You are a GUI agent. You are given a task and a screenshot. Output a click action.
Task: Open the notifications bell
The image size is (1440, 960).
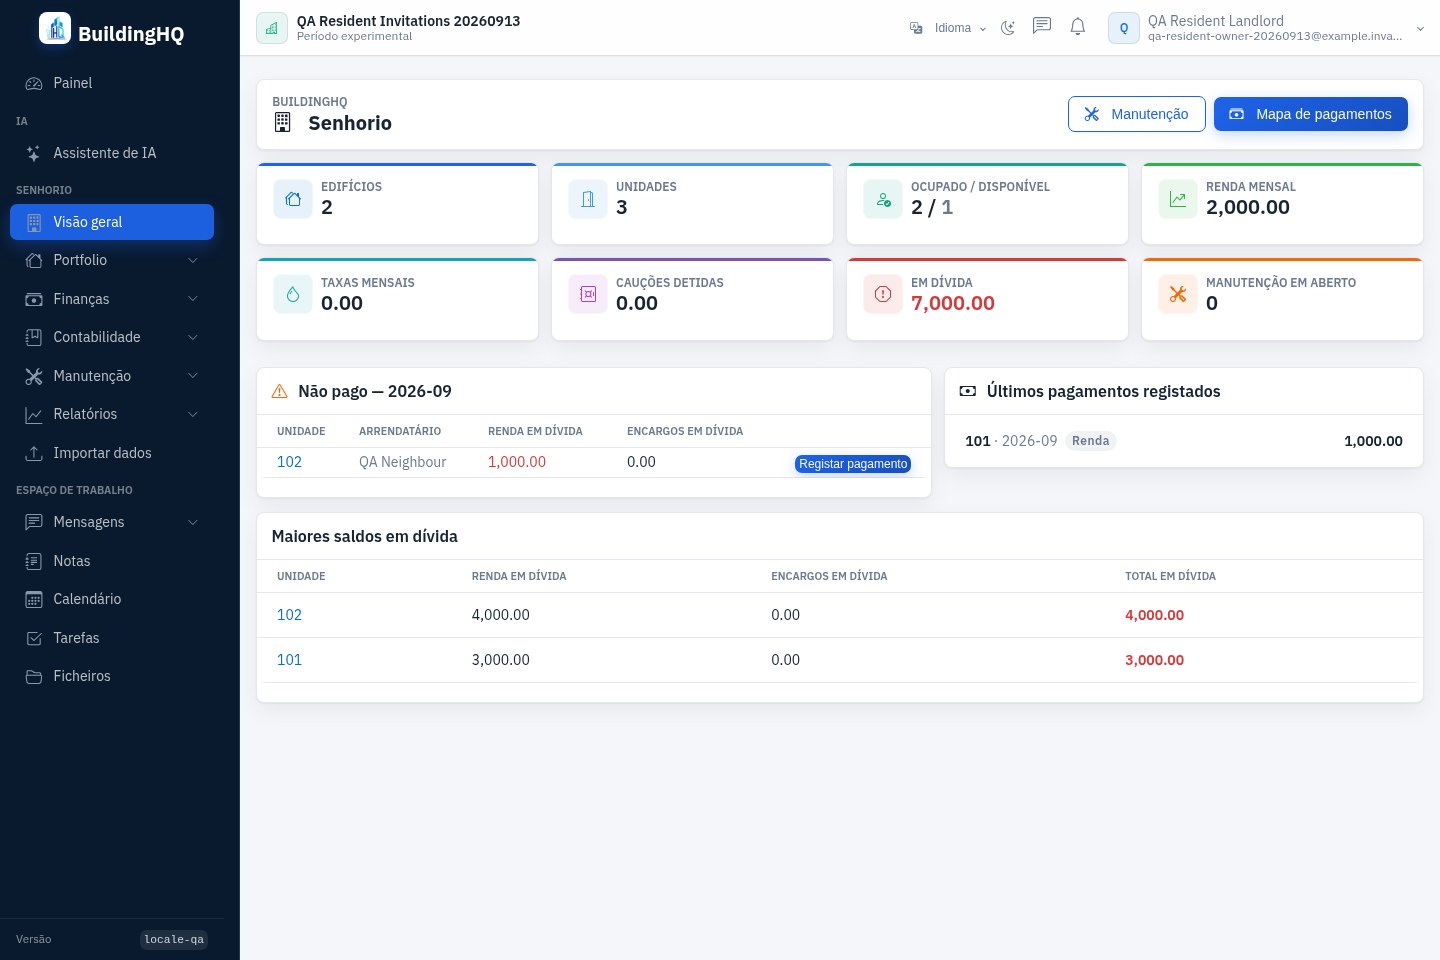click(1078, 27)
